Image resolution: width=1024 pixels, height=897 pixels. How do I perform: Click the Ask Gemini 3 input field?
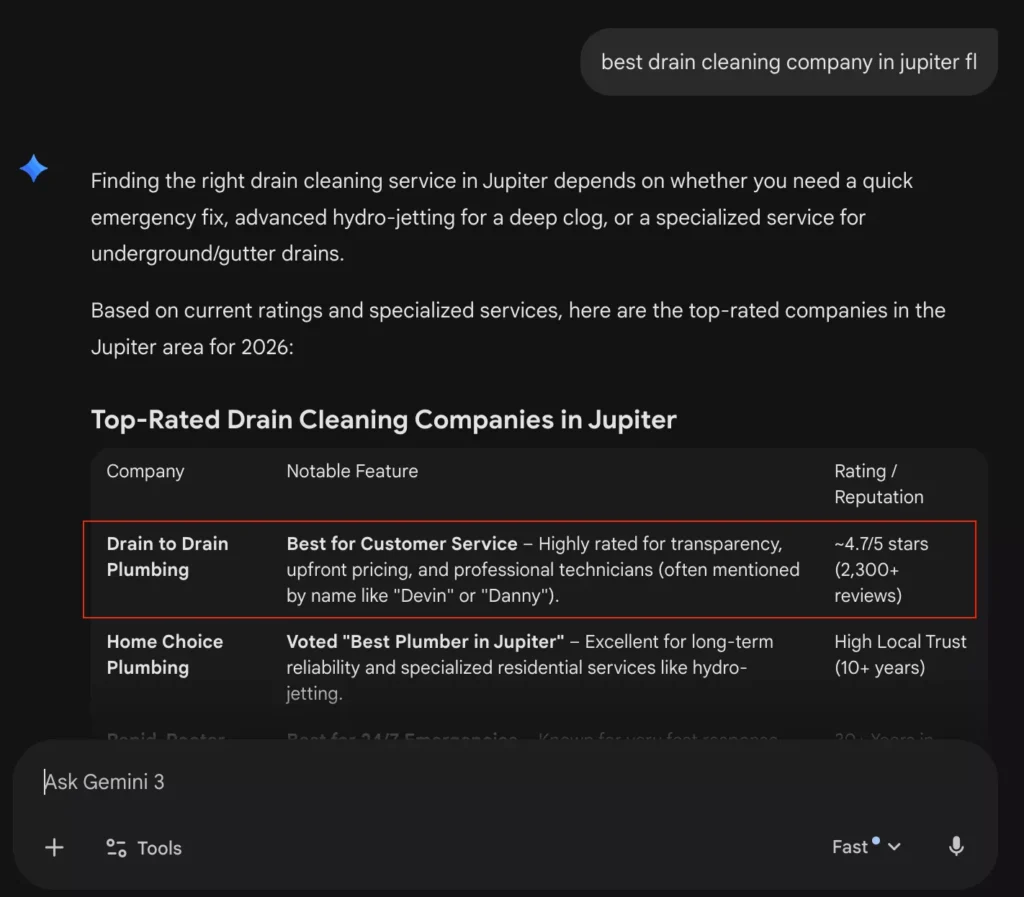[104, 782]
